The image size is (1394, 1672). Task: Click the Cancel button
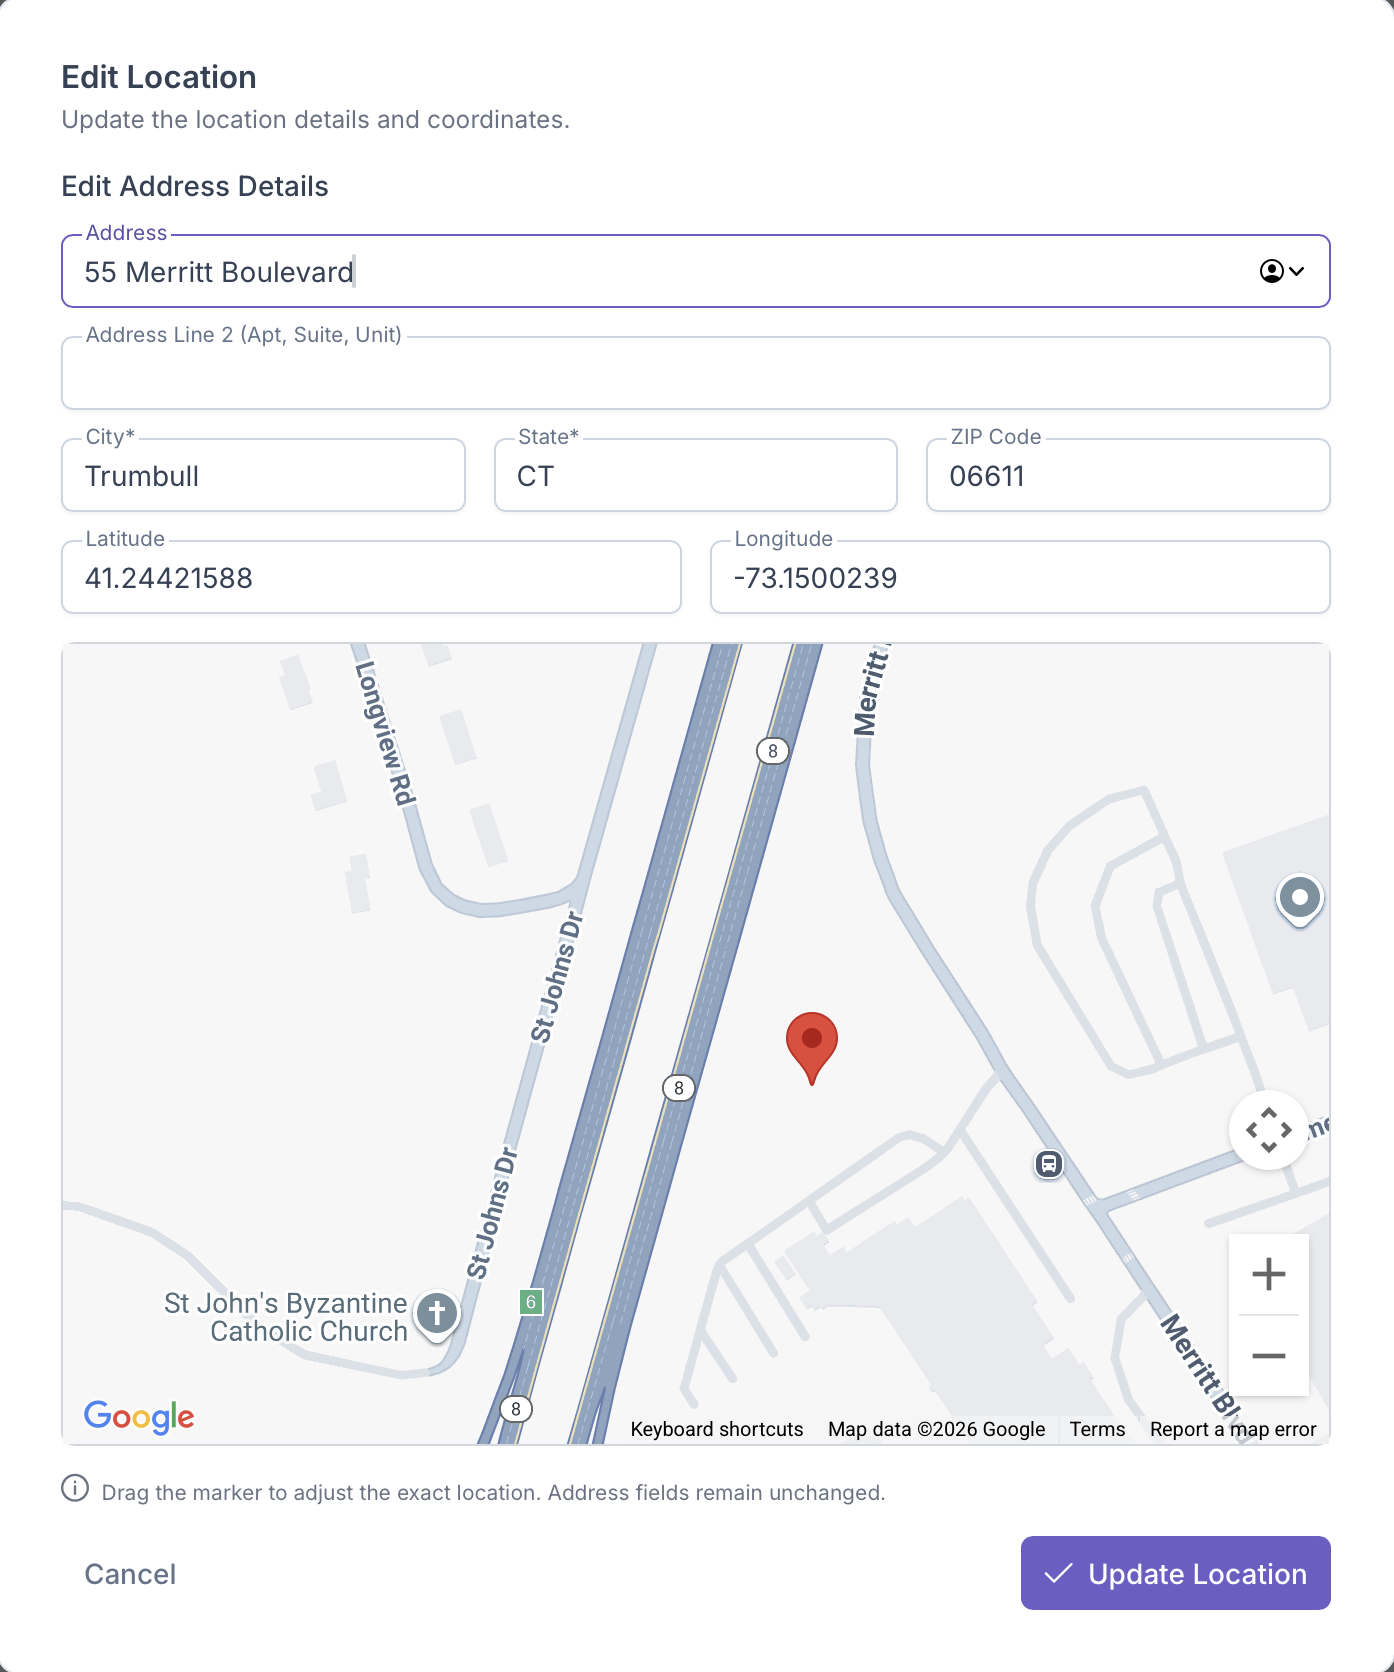[130, 1574]
